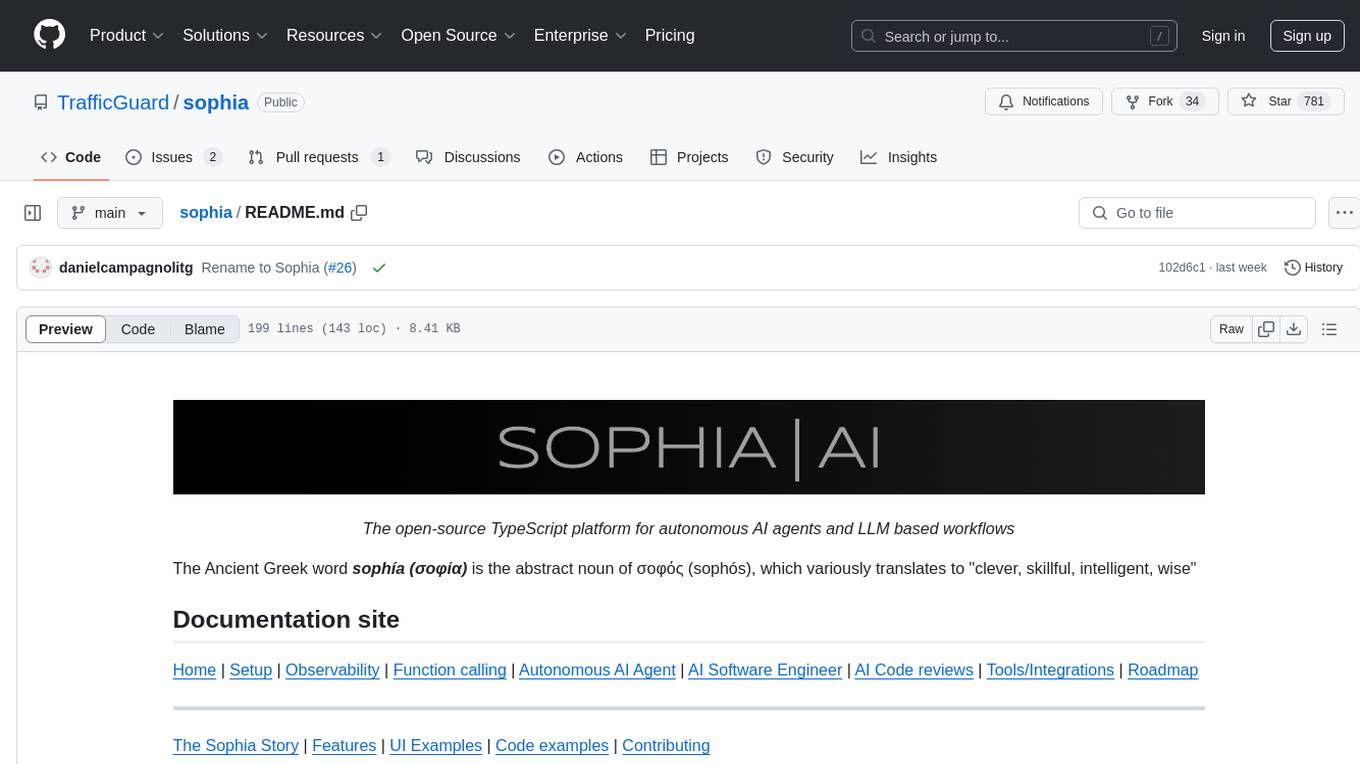Jump to the Features section

[344, 745]
